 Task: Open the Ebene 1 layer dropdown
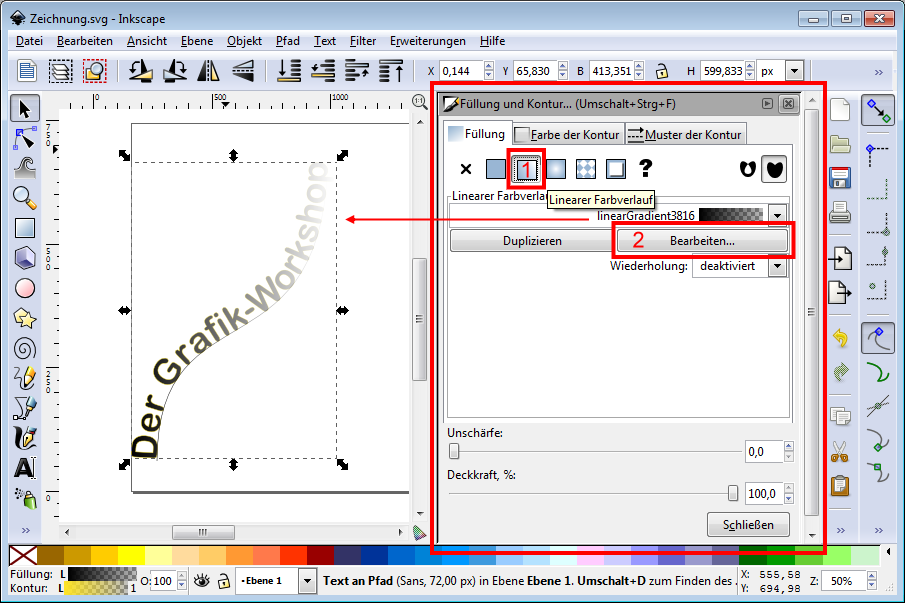pyautogui.click(x=308, y=581)
